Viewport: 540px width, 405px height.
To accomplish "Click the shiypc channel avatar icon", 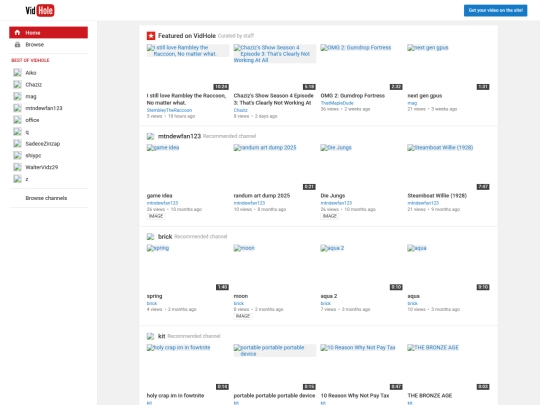I will pyautogui.click(x=17, y=155).
